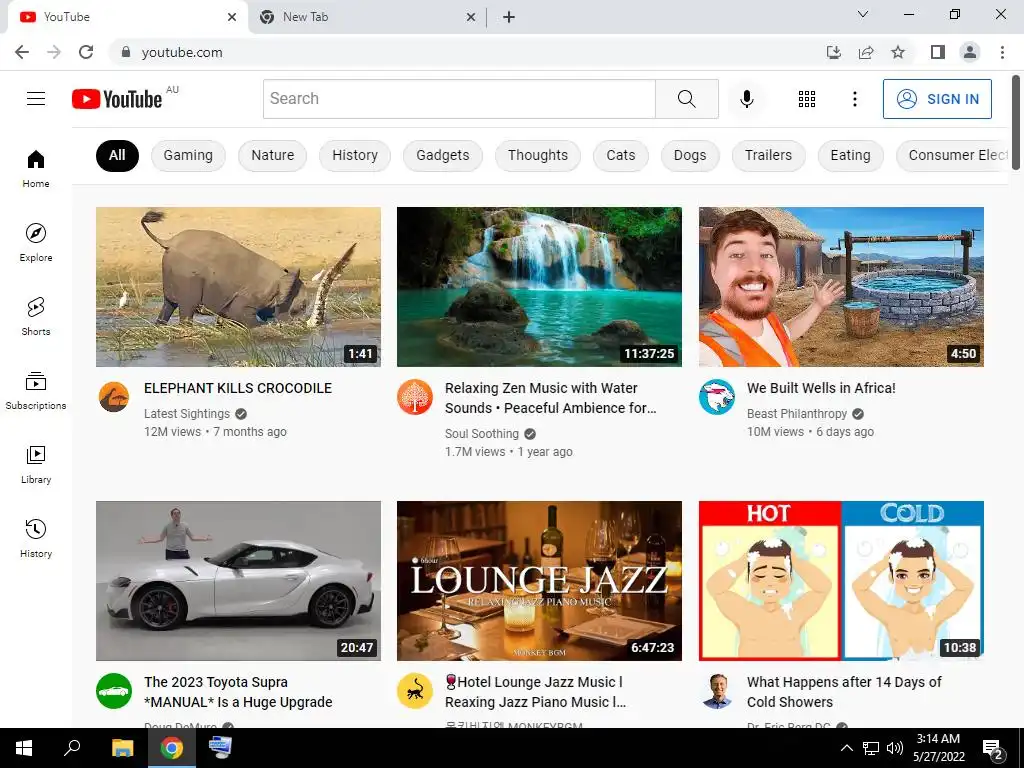1024x768 pixels.
Task: Select the History filter chip
Action: point(355,155)
